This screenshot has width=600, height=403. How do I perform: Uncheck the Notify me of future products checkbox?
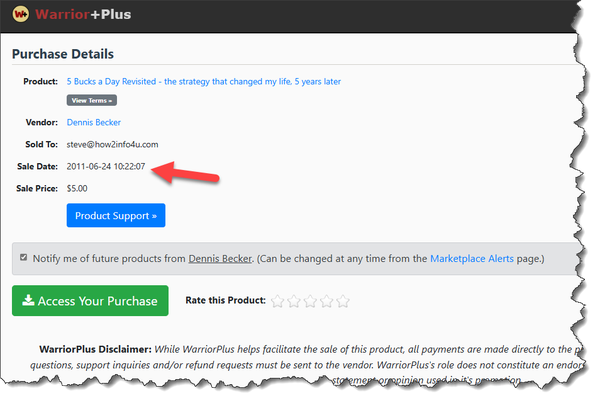point(24,258)
